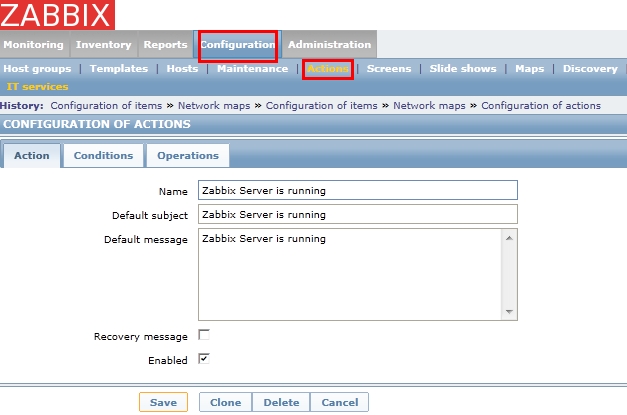Enable the Recovery message checkbox

204,335
